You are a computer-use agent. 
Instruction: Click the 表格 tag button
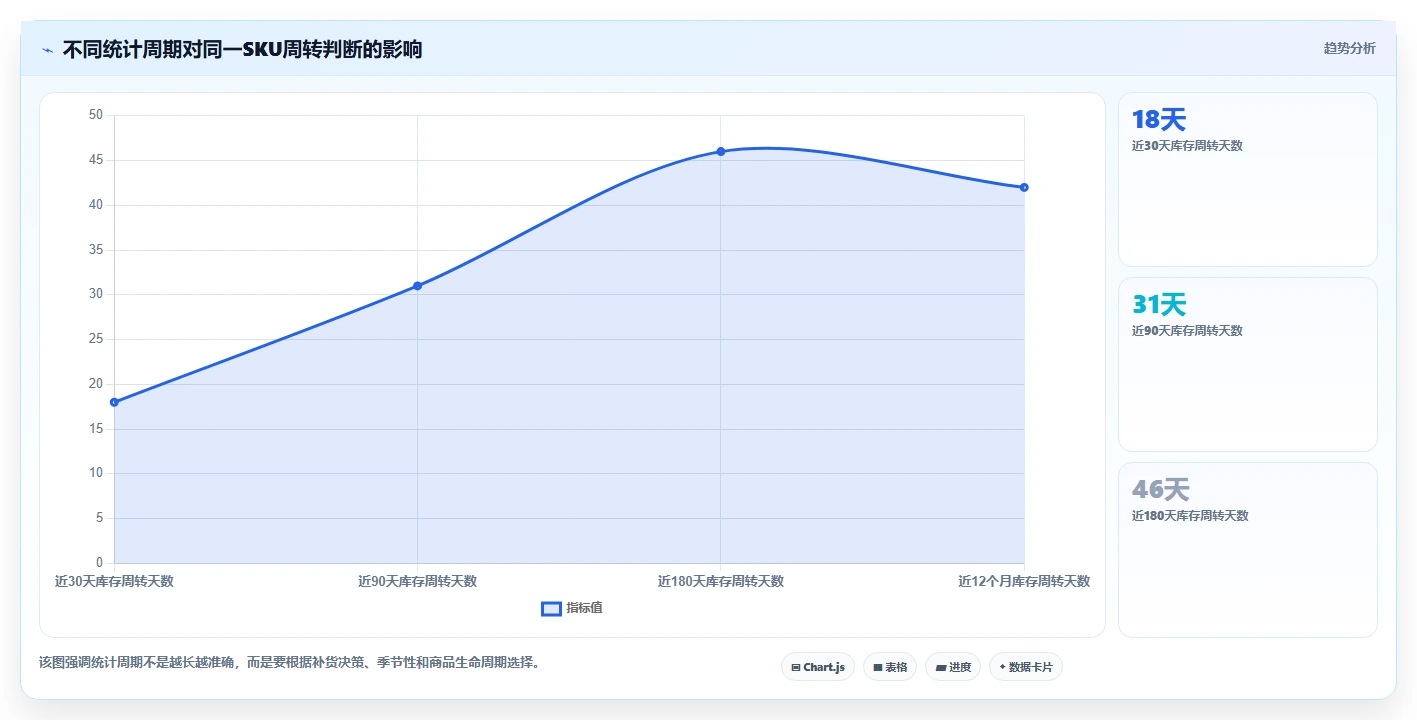point(890,667)
